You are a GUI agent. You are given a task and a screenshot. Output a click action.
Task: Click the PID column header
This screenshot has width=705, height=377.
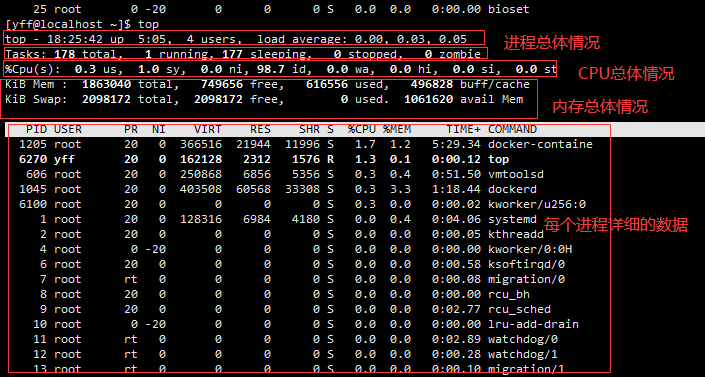tap(36, 130)
